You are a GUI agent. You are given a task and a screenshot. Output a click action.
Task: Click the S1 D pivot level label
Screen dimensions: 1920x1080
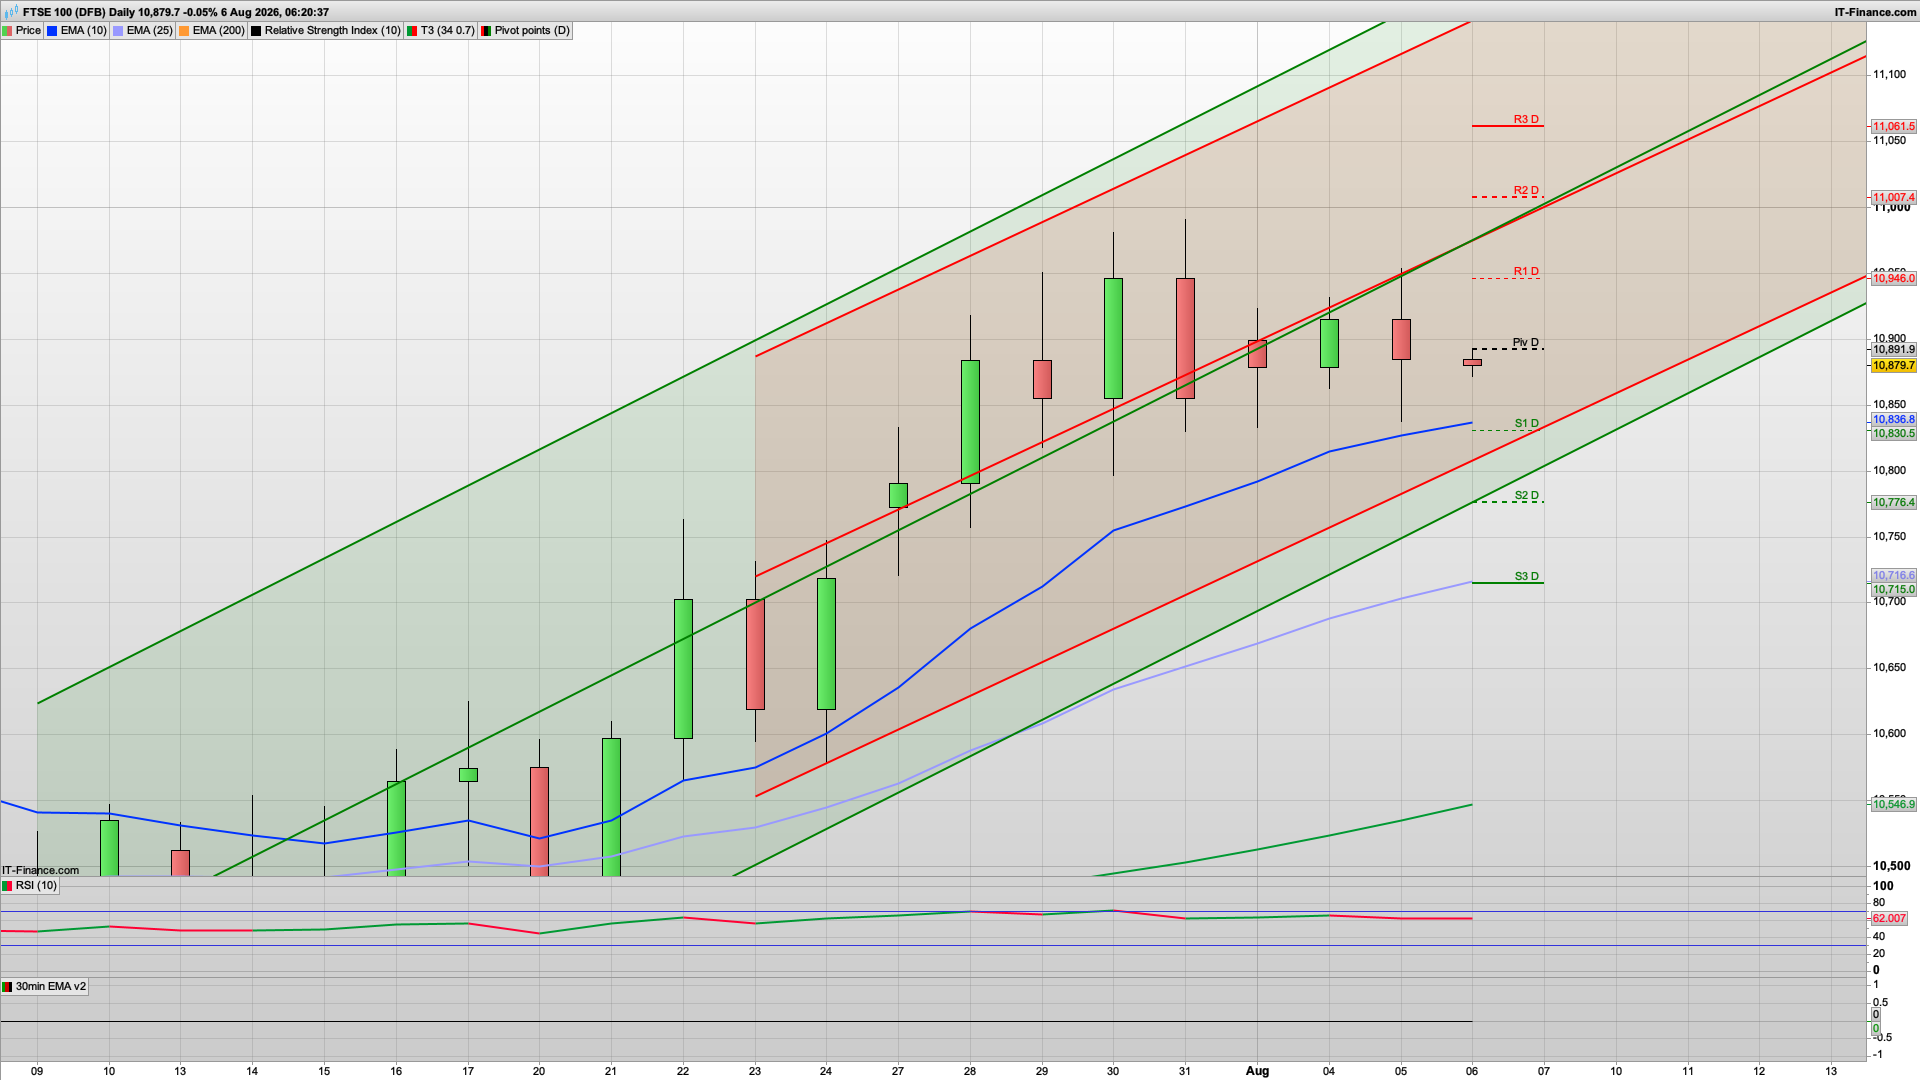click(x=1527, y=423)
